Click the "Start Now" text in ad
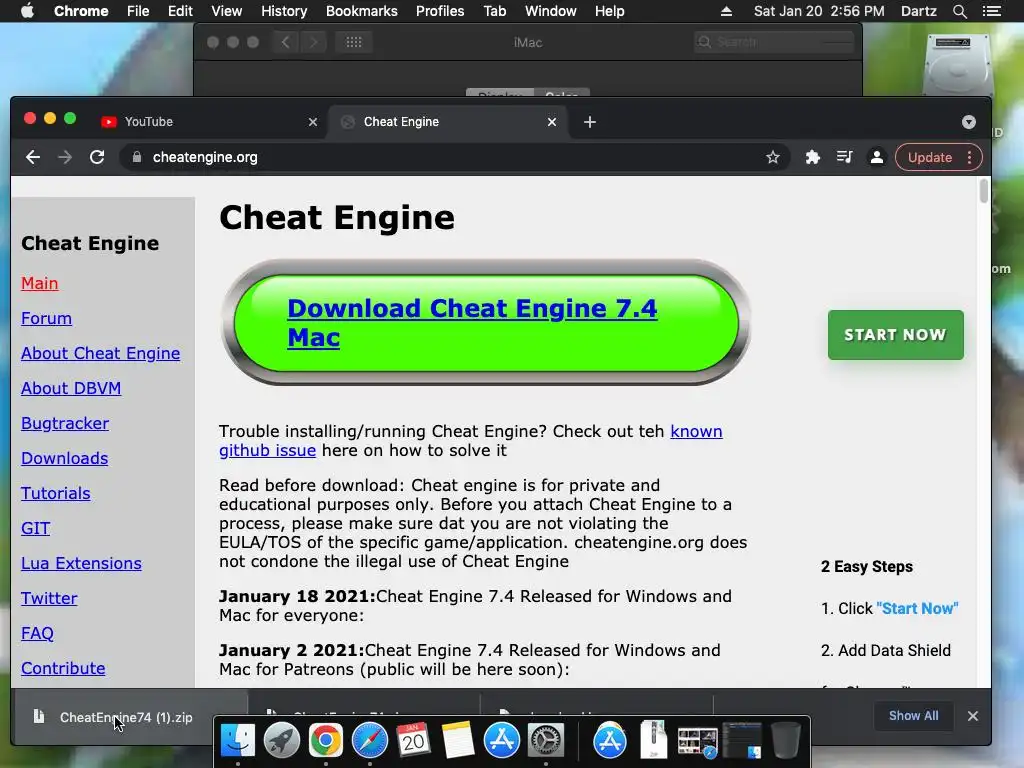The image size is (1024, 768). pyautogui.click(x=917, y=609)
